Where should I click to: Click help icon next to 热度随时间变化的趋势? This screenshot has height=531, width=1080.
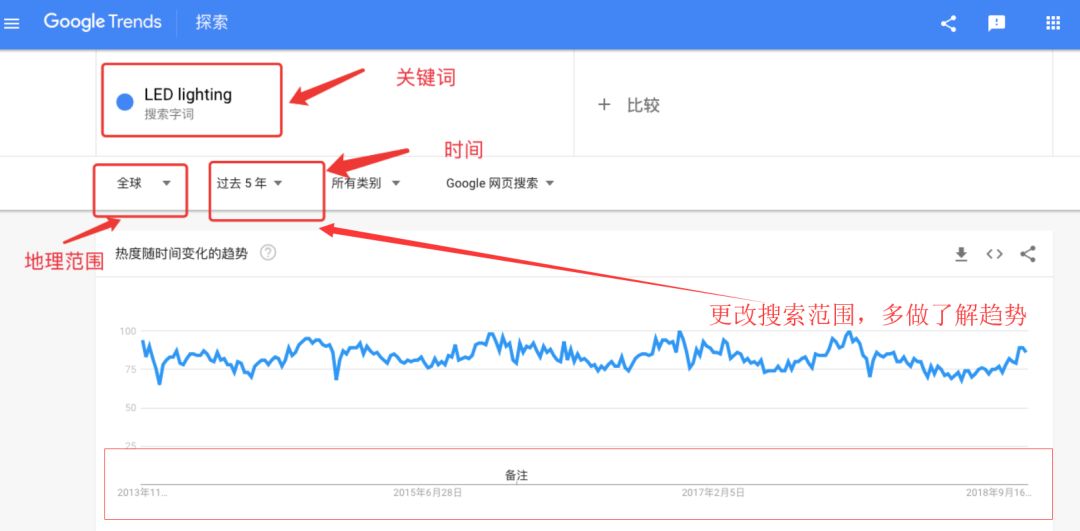pyautogui.click(x=268, y=253)
